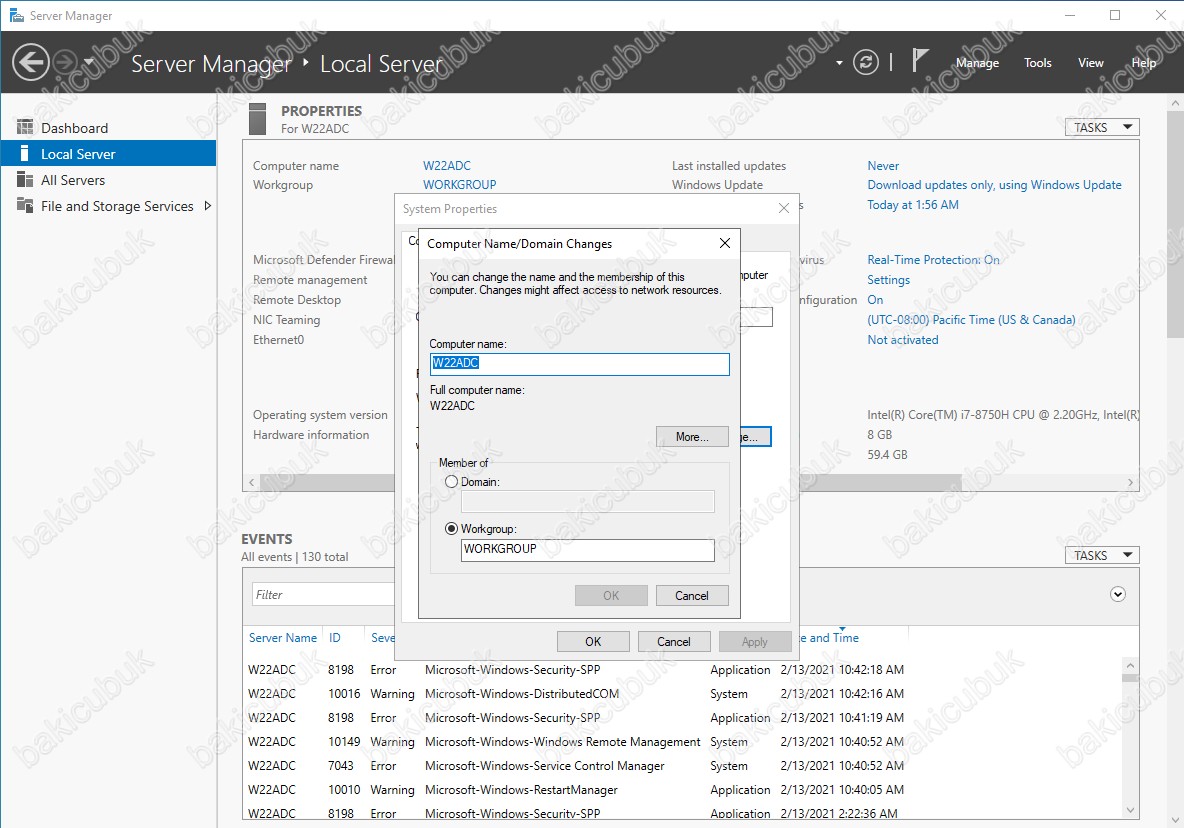
Task: Click W22ADC computer name link
Action: click(446, 165)
